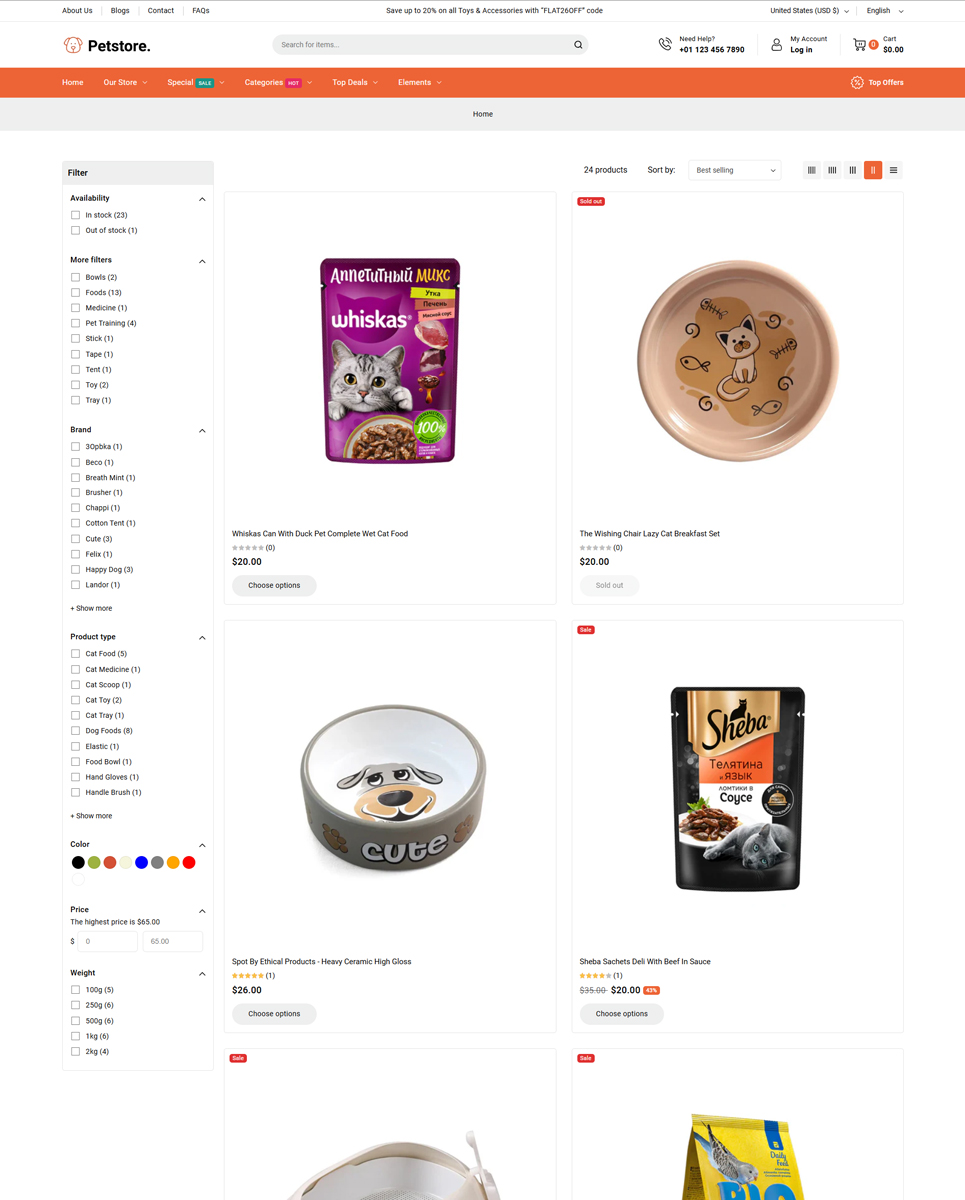The height and width of the screenshot is (1200, 965).
Task: Open the Top Offers discount icon
Action: coord(857,82)
